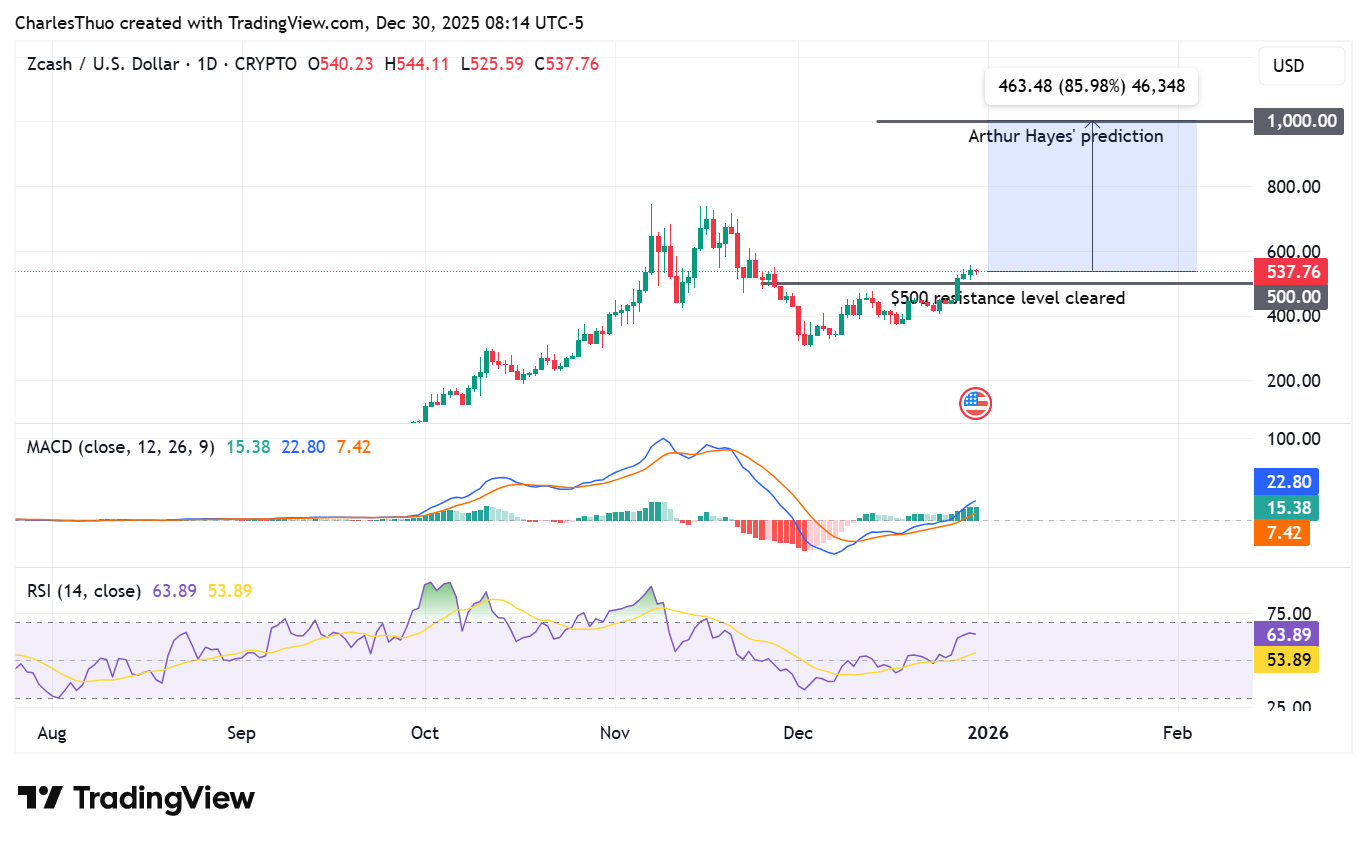
Task: Open the USD currency selector
Action: coord(1301,65)
